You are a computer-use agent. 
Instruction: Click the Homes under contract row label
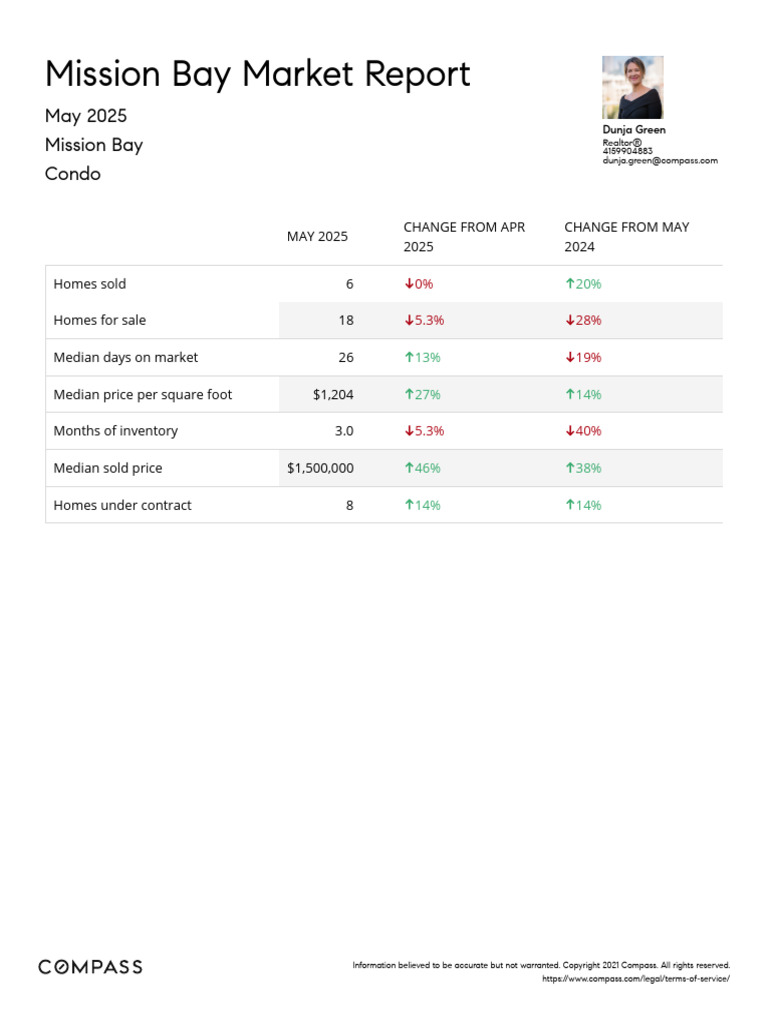tap(122, 505)
